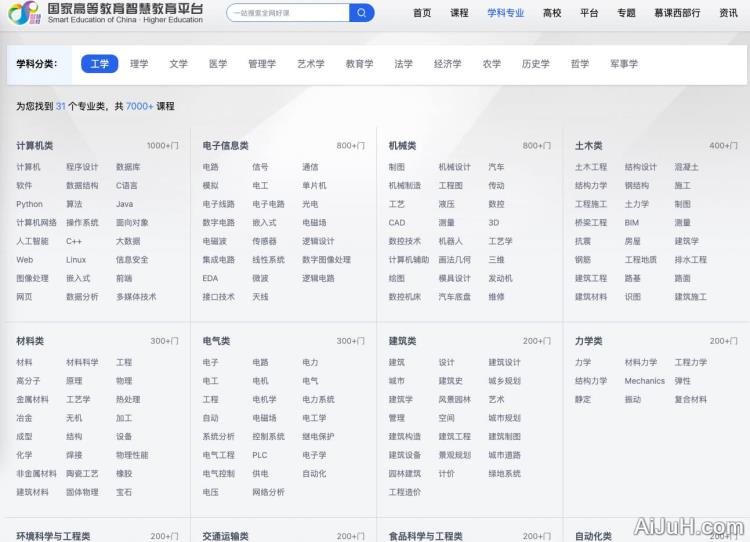Click the C++ keyword link

pyautogui.click(x=74, y=241)
